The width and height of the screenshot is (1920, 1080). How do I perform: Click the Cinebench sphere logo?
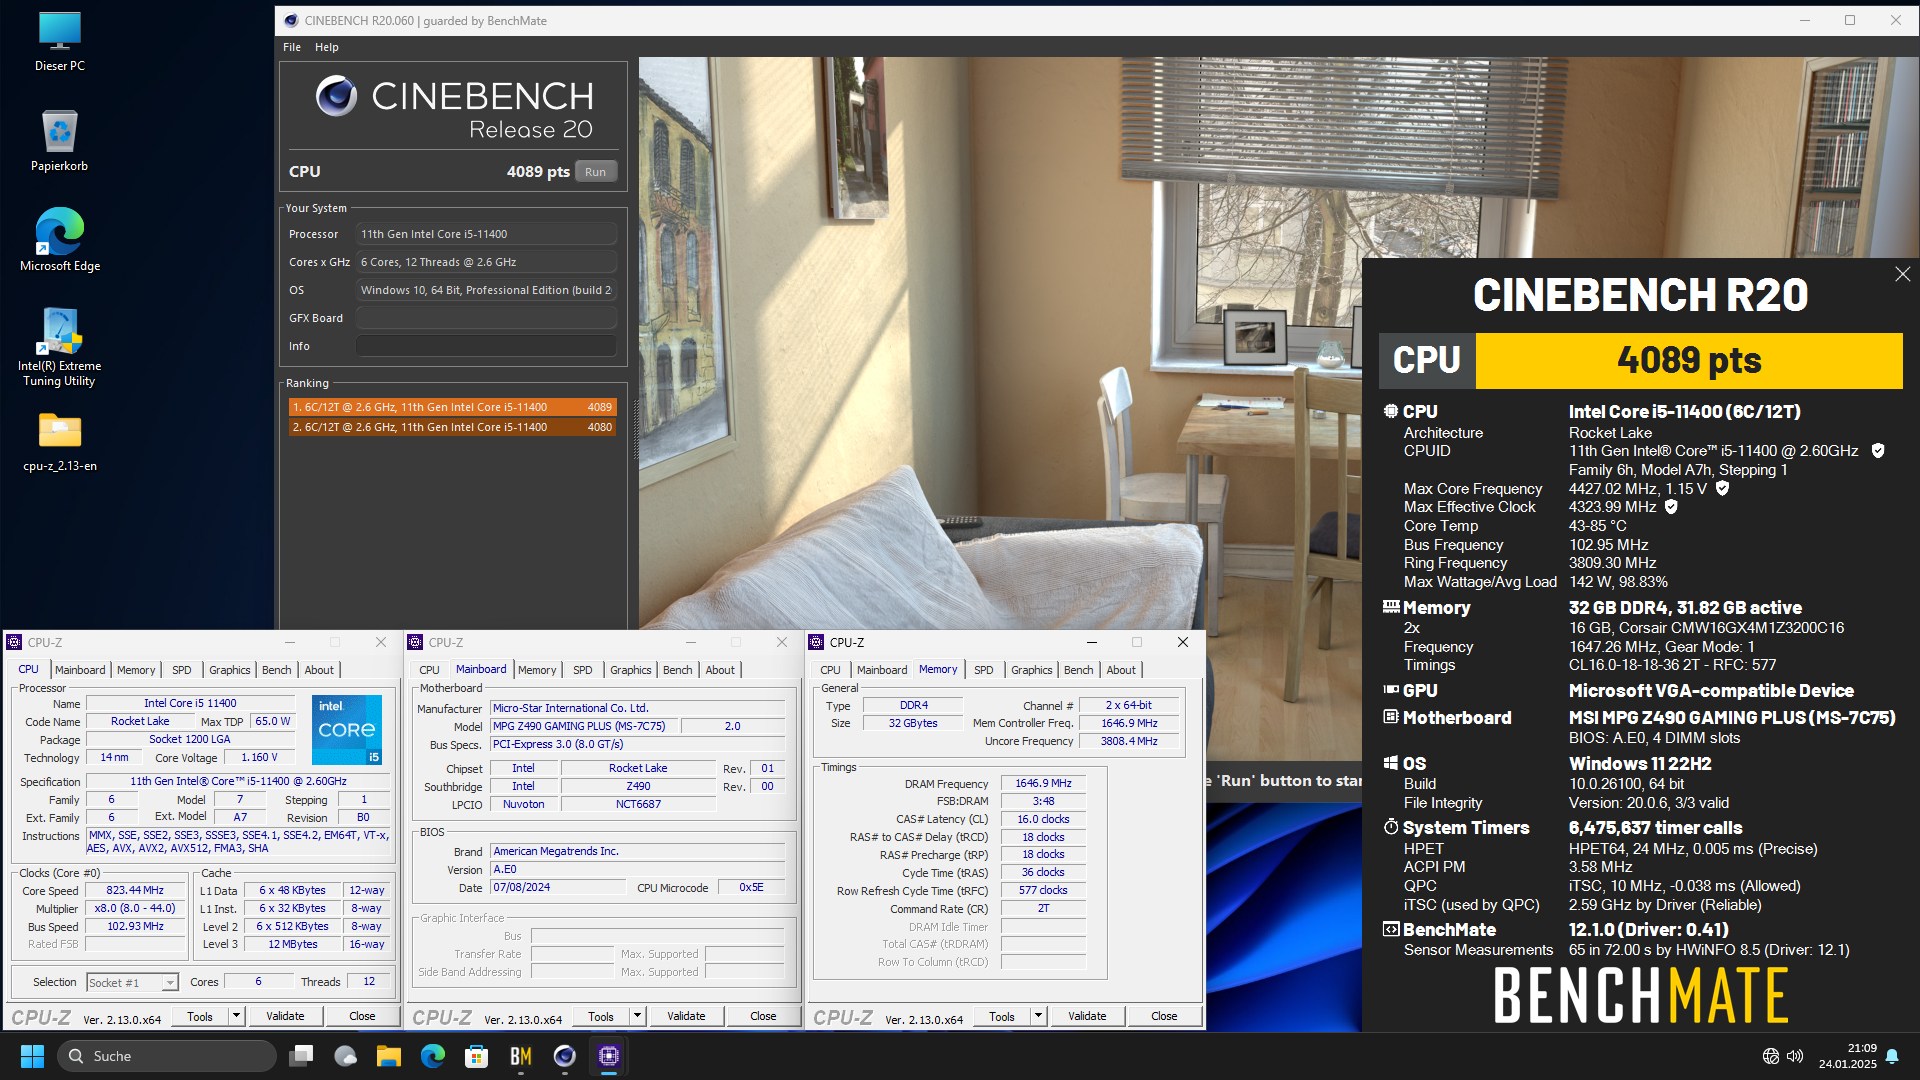[x=336, y=96]
